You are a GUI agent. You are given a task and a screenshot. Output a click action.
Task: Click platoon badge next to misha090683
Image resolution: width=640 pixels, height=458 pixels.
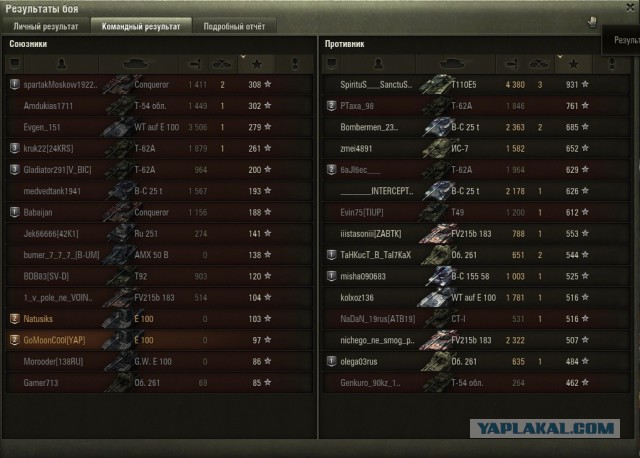point(331,276)
